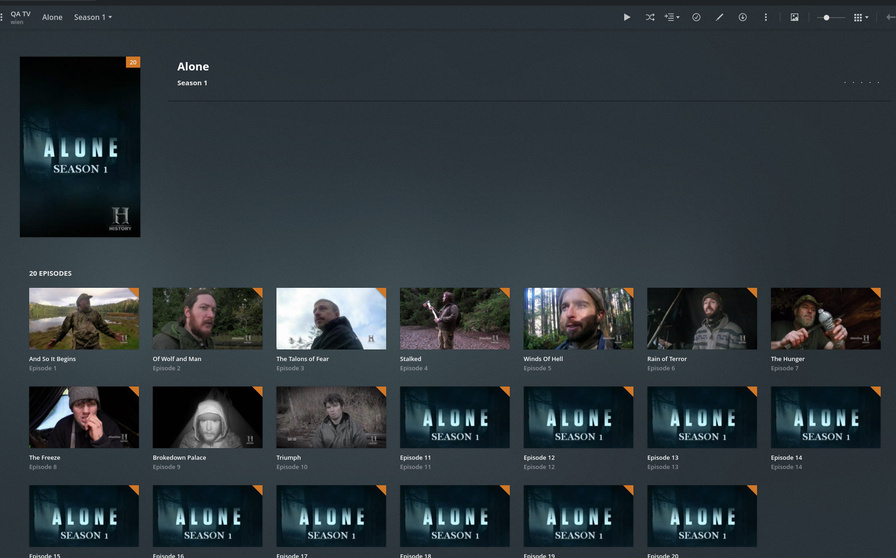The image size is (896, 558).
Task: Open the Rain of Terror thumbnail
Action: [x=702, y=318]
